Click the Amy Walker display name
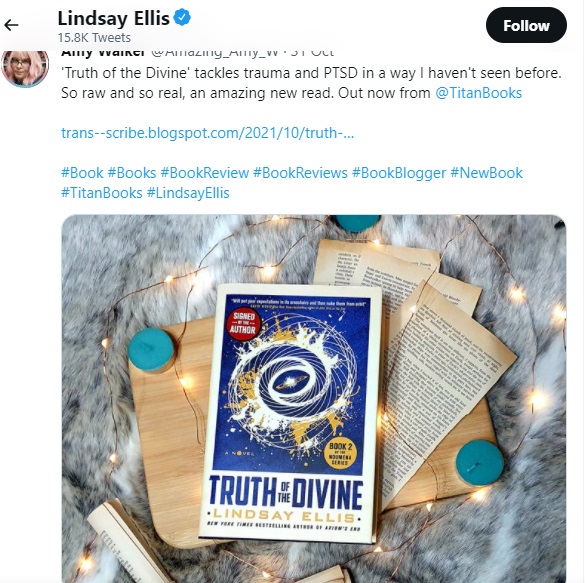This screenshot has height=583, width=585. coord(103,53)
